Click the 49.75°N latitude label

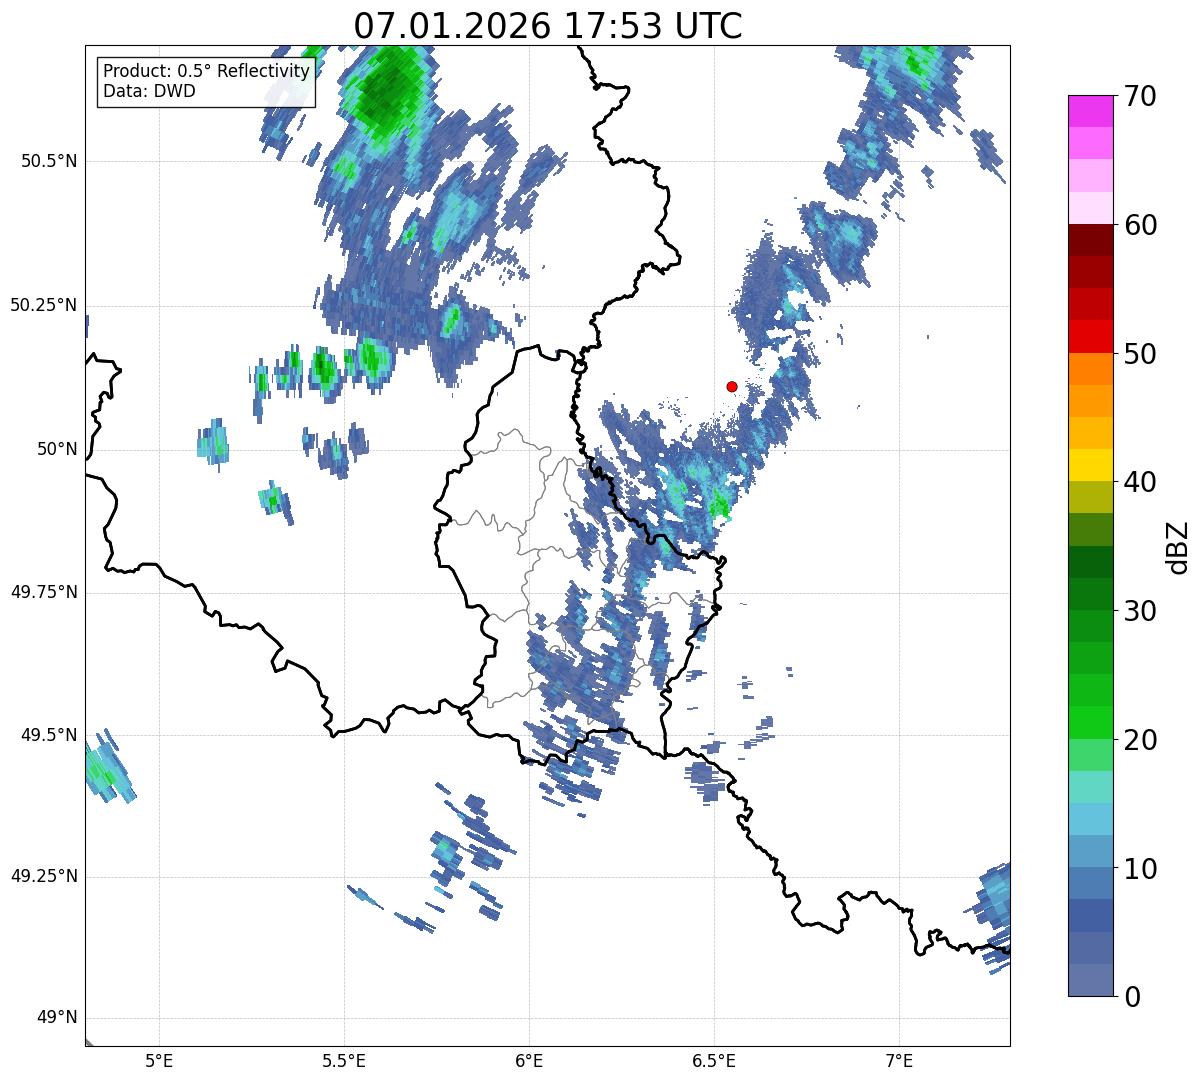point(44,592)
